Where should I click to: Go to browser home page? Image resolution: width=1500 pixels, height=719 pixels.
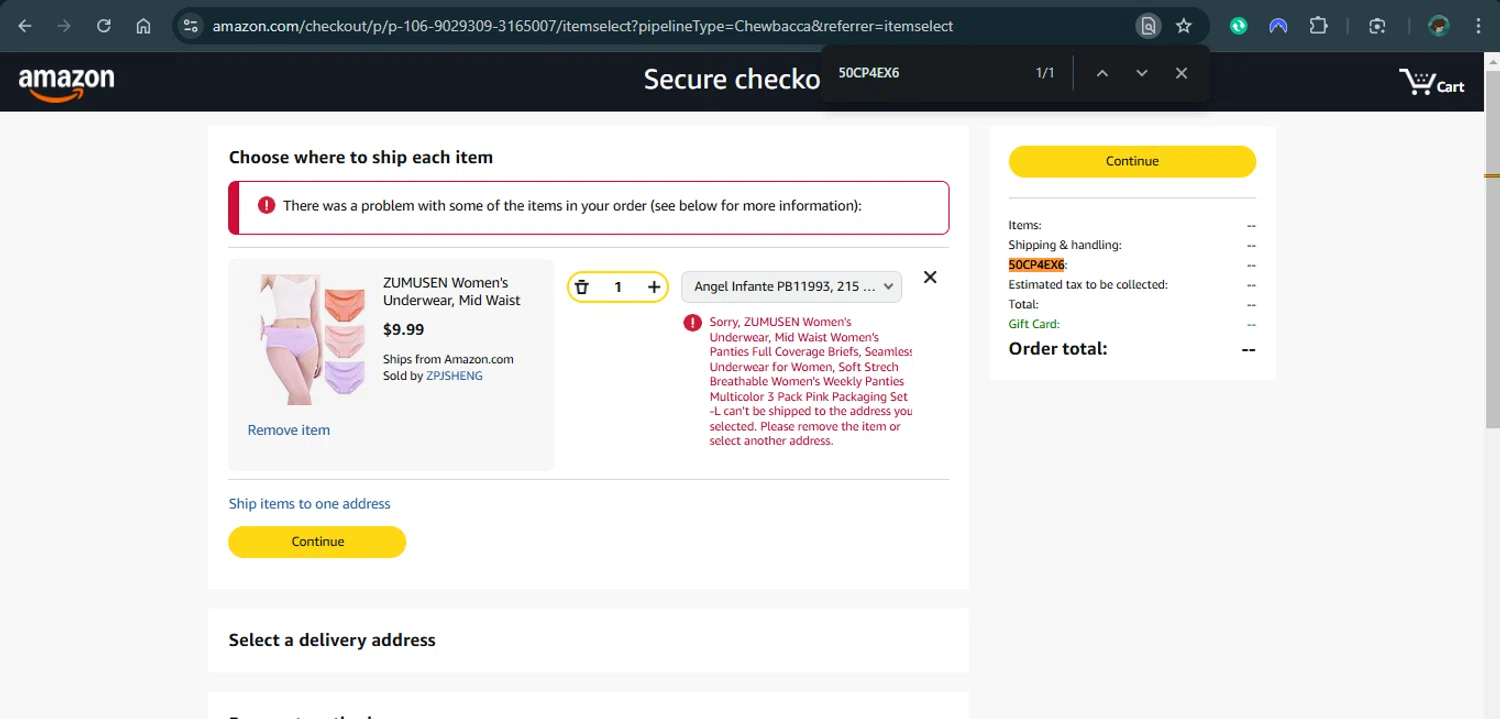point(143,26)
